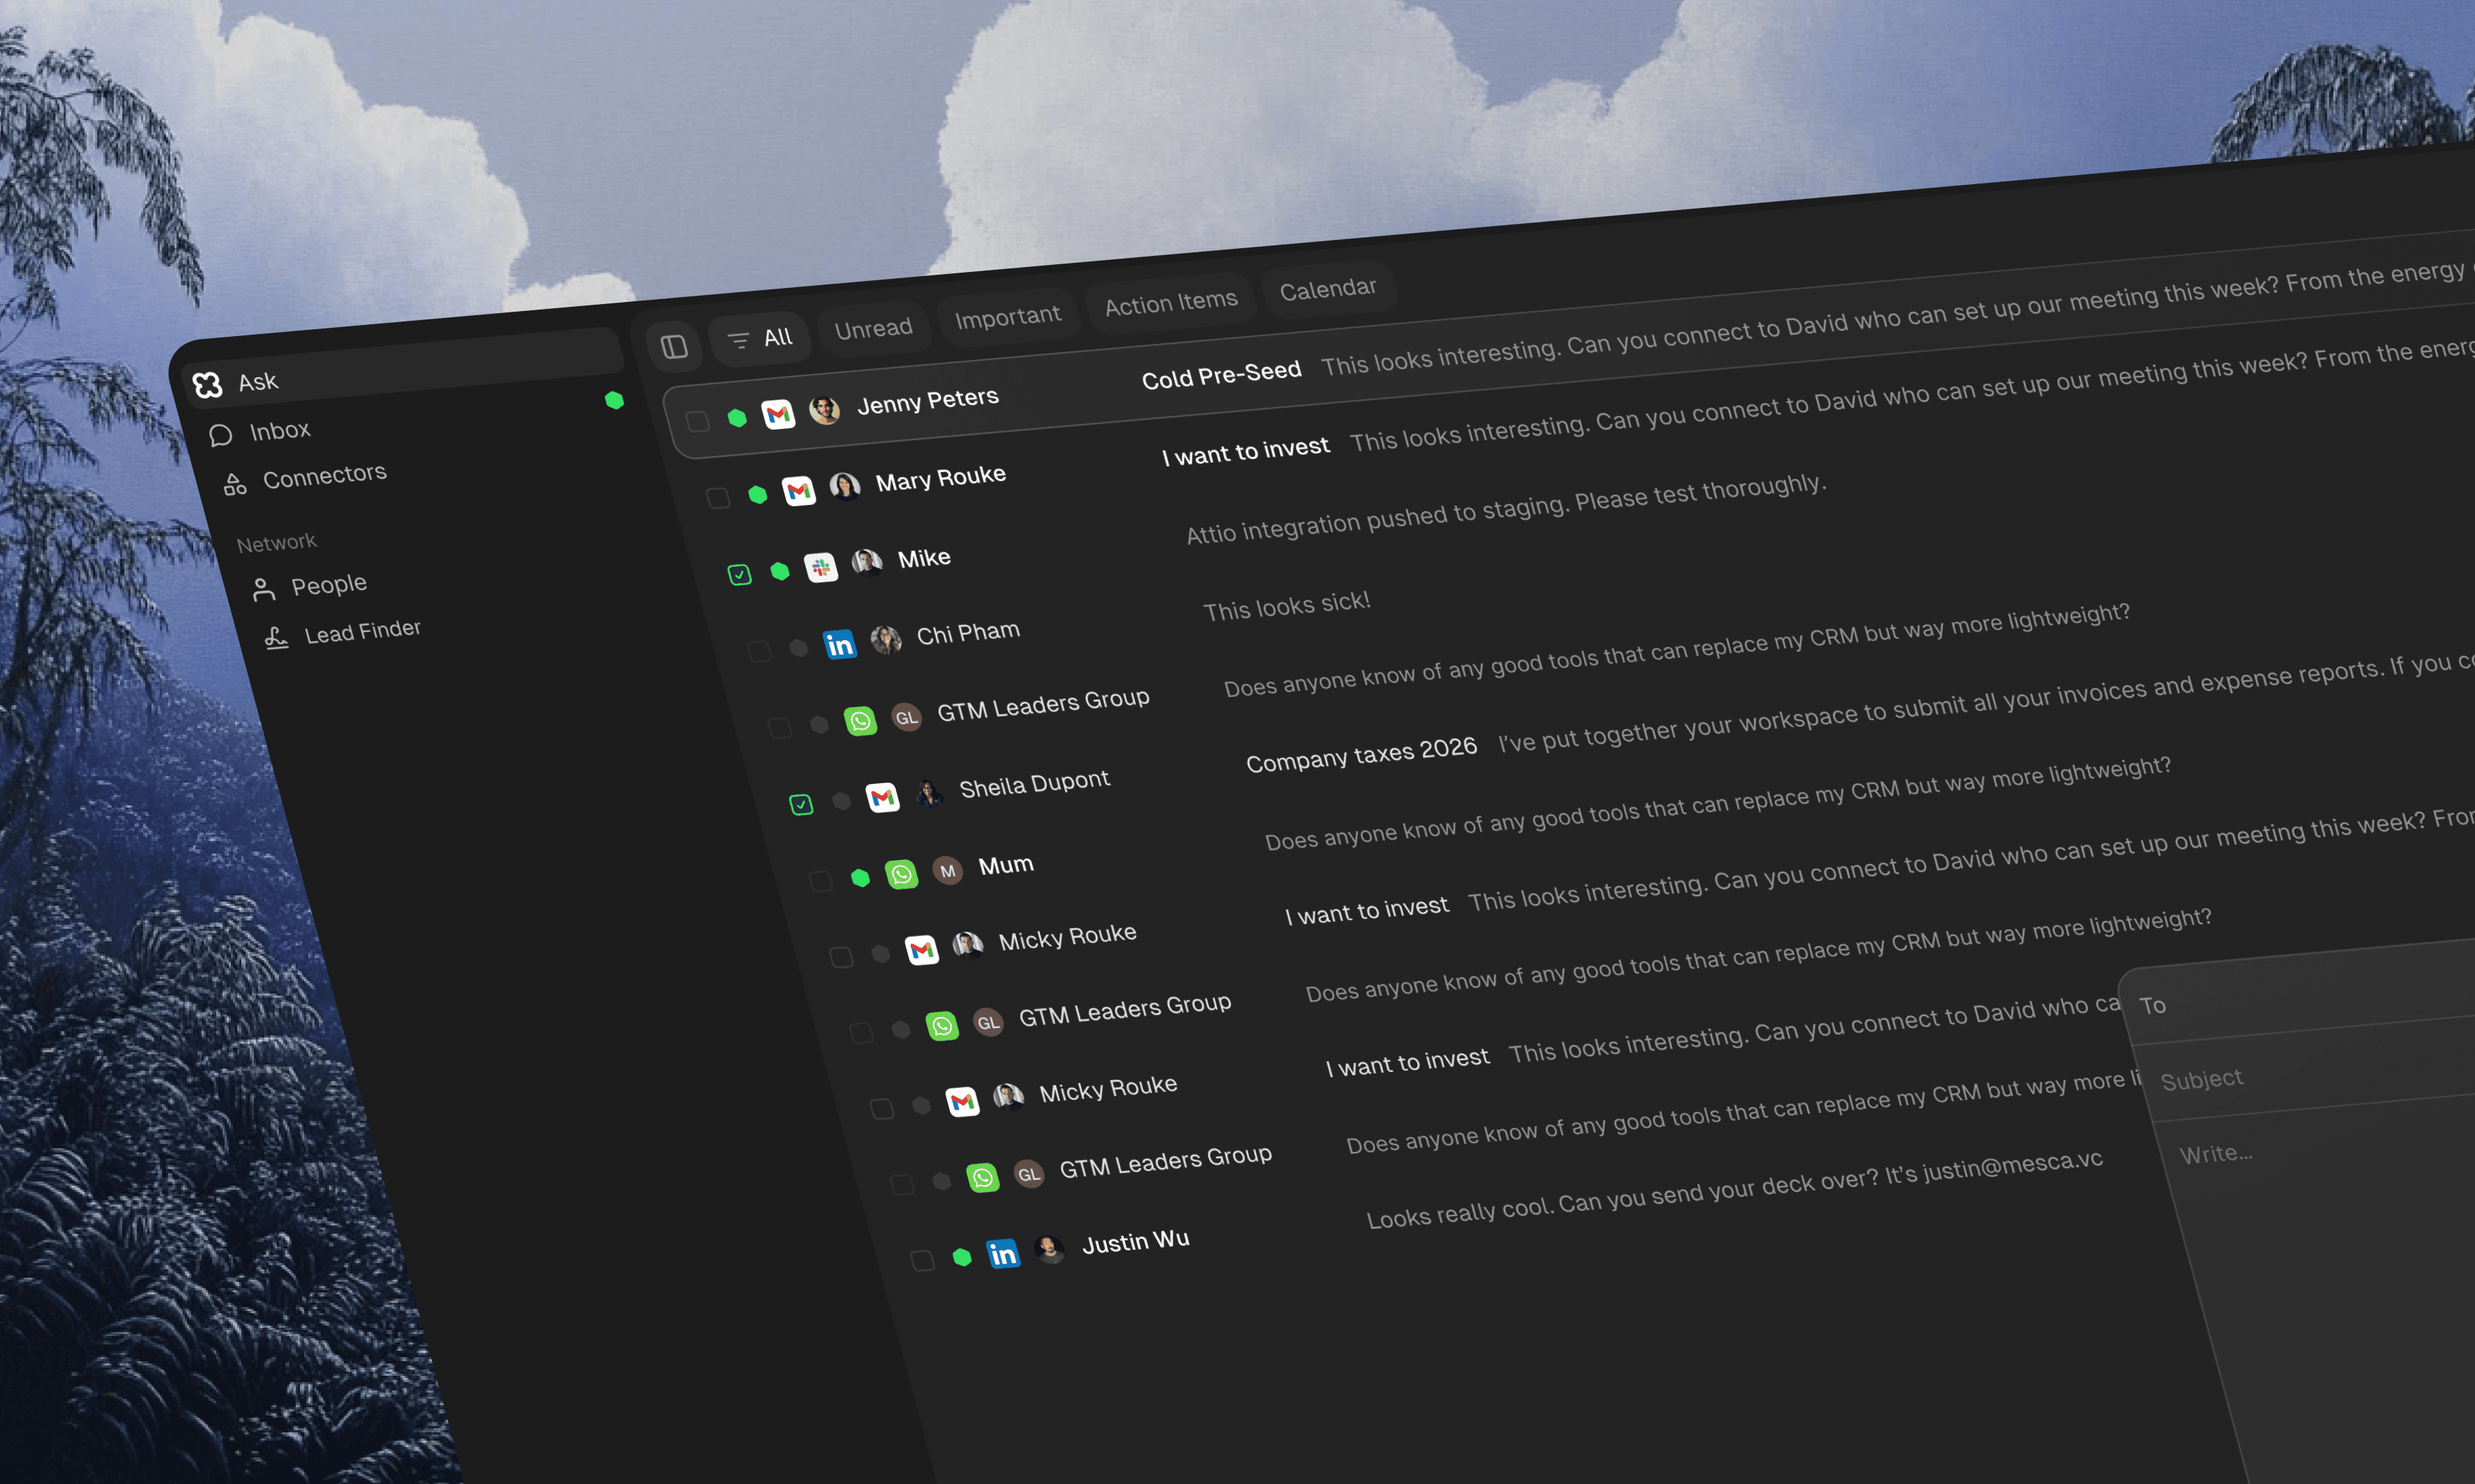
Task: Uncheck Sheila Dupont's message checkbox
Action: [801, 804]
